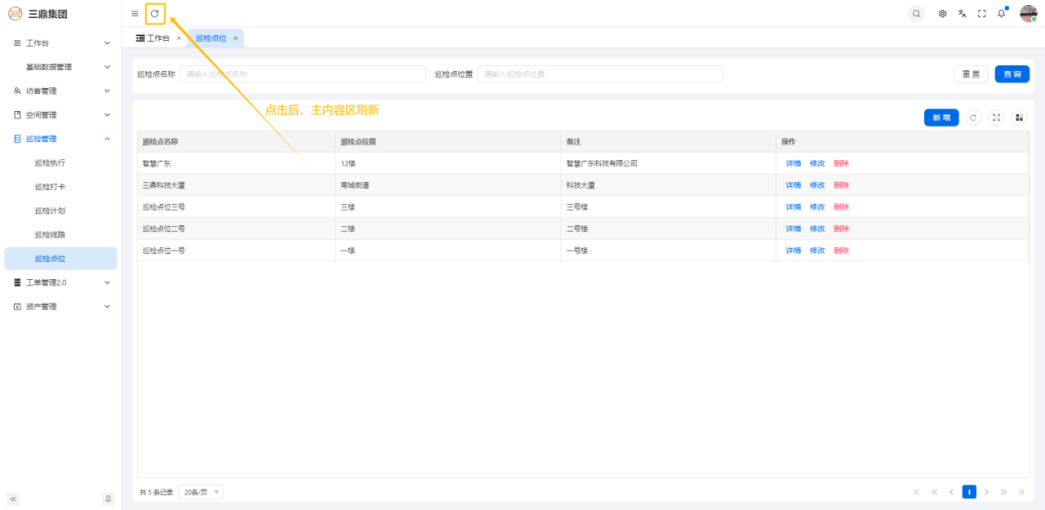
Task: Click the table refresh icon beside 新增
Action: click(x=973, y=118)
